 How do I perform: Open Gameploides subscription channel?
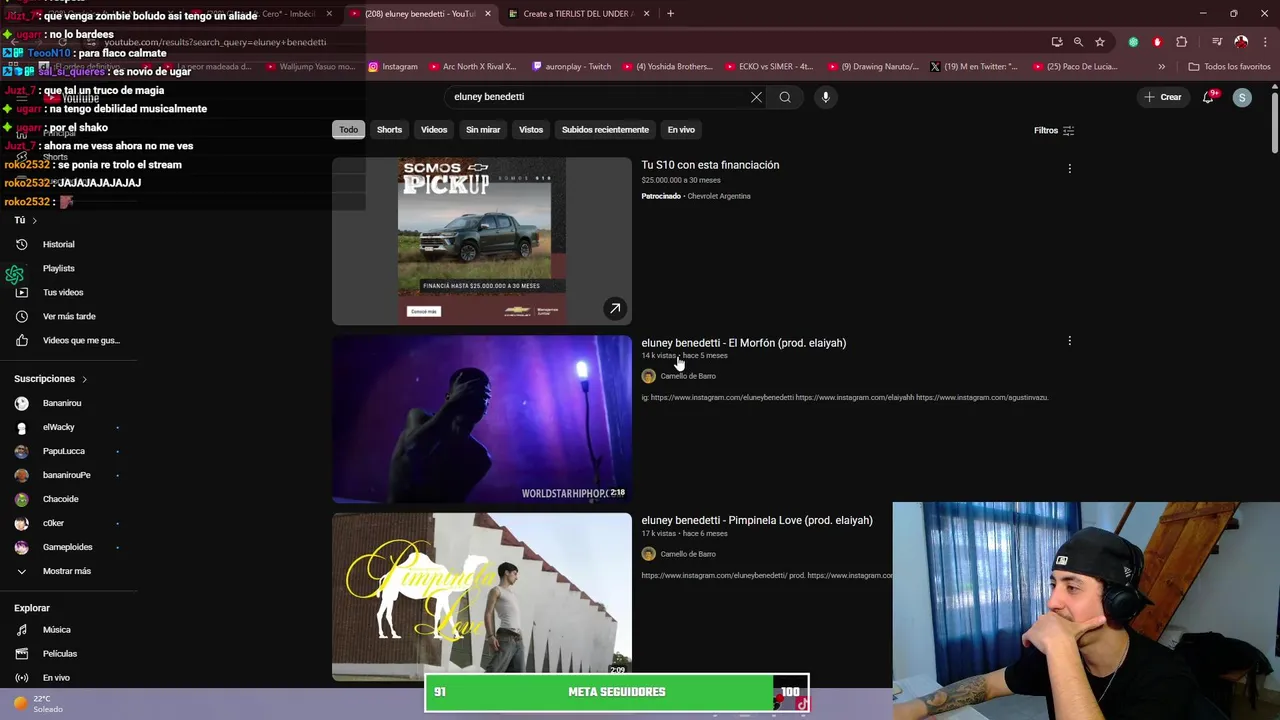coord(70,547)
